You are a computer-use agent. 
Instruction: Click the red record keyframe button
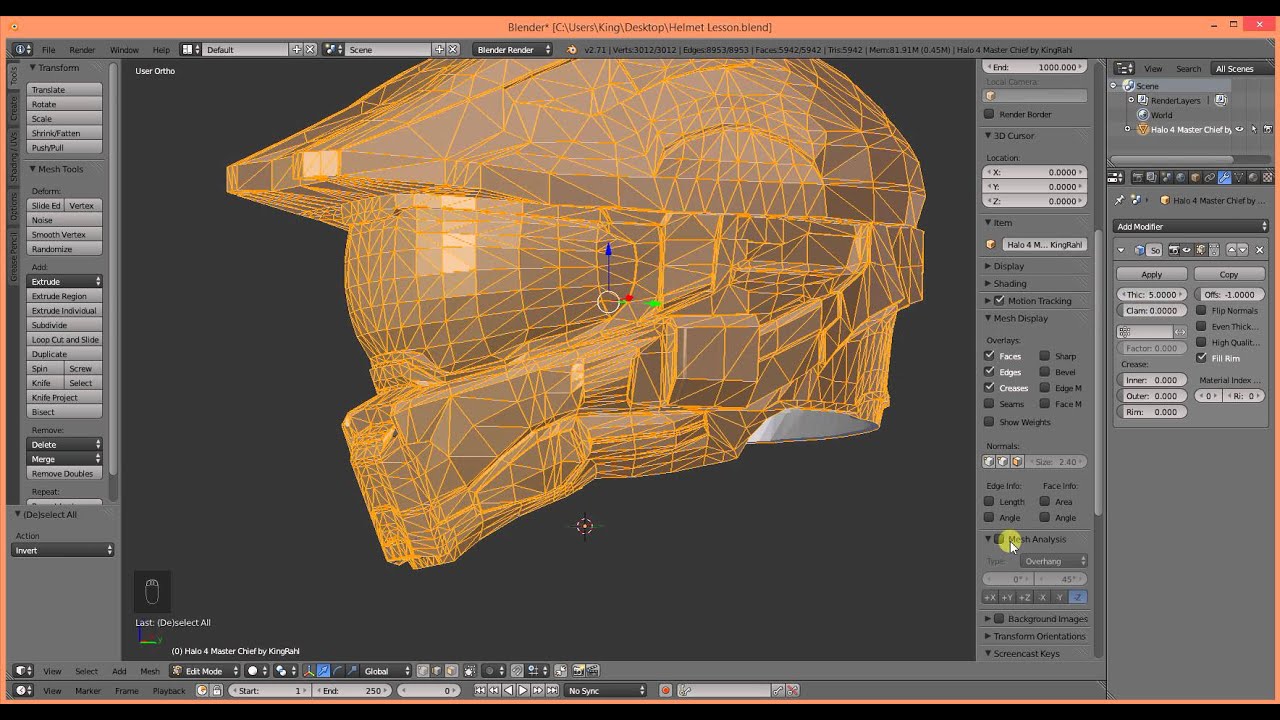click(666, 691)
